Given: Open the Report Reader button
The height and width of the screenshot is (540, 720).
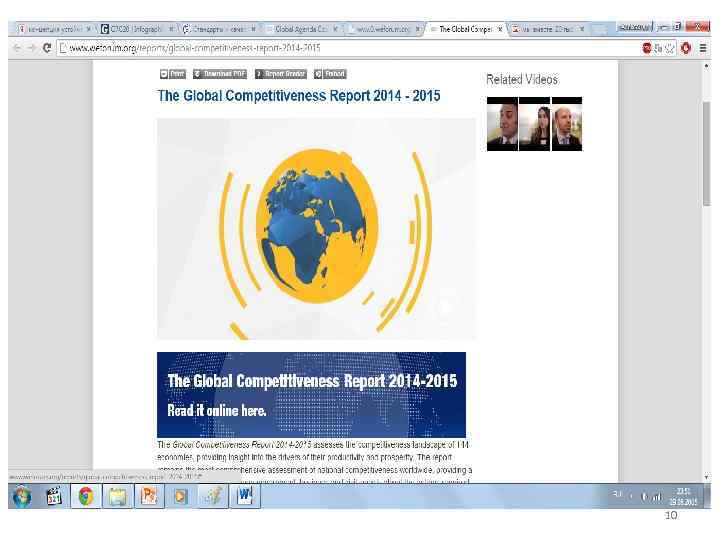Looking at the screenshot, I should tap(281, 74).
